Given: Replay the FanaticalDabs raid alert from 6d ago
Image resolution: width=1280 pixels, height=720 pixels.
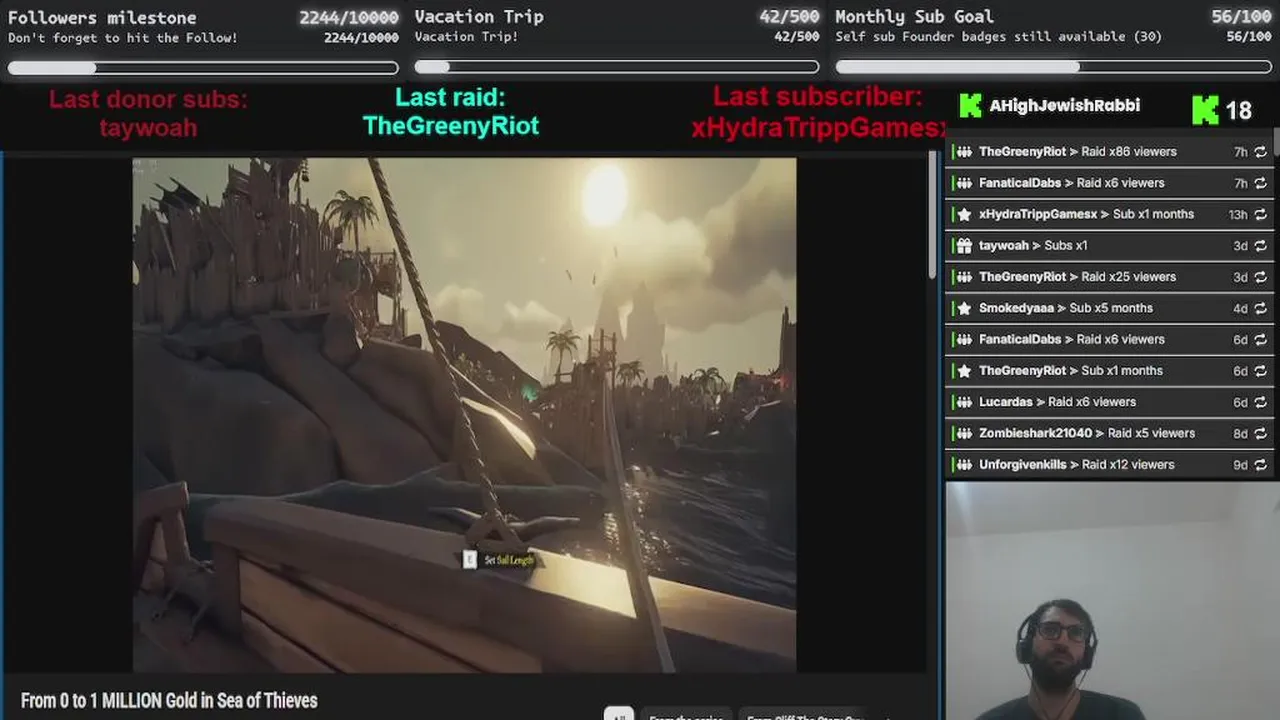Looking at the screenshot, I should 1260,339.
